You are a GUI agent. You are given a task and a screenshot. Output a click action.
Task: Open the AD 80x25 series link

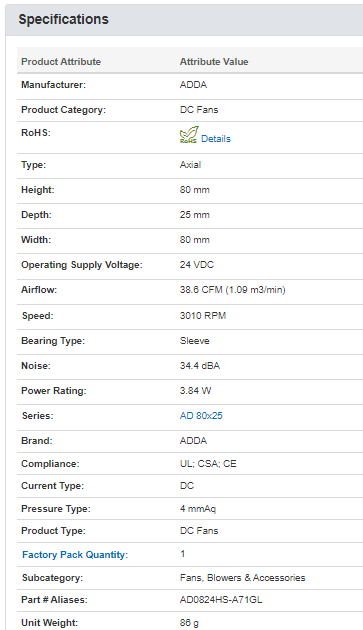point(201,415)
